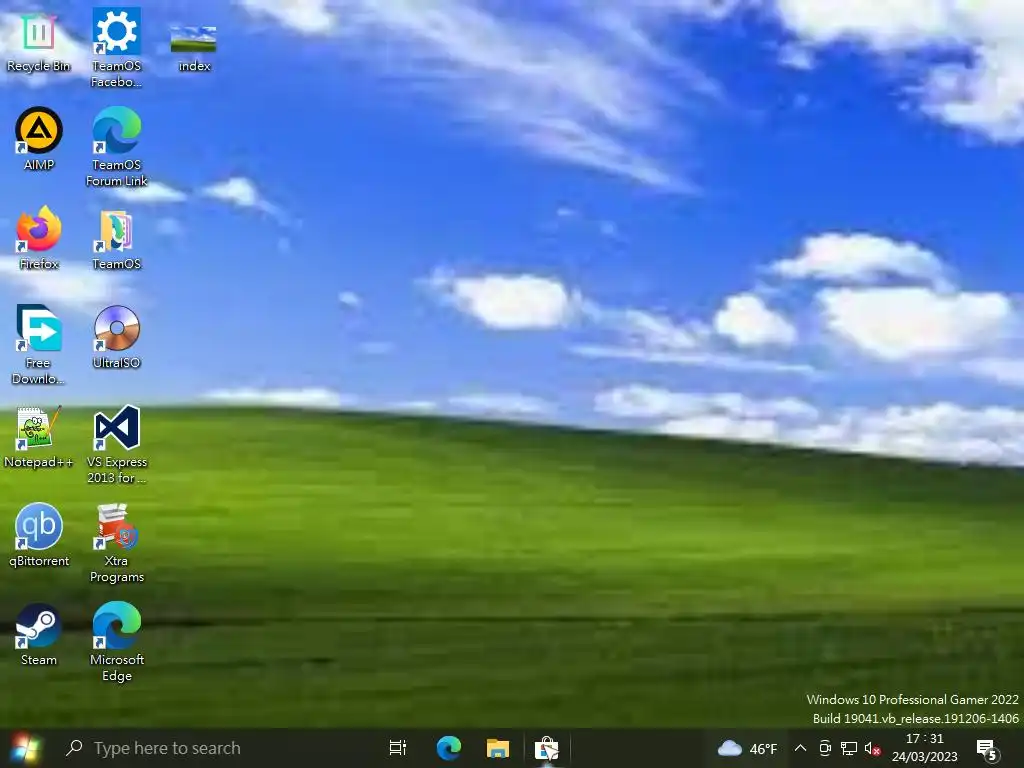Viewport: 1024px width, 768px height.
Task: Launch Free Download Manager shortcut
Action: click(x=39, y=345)
